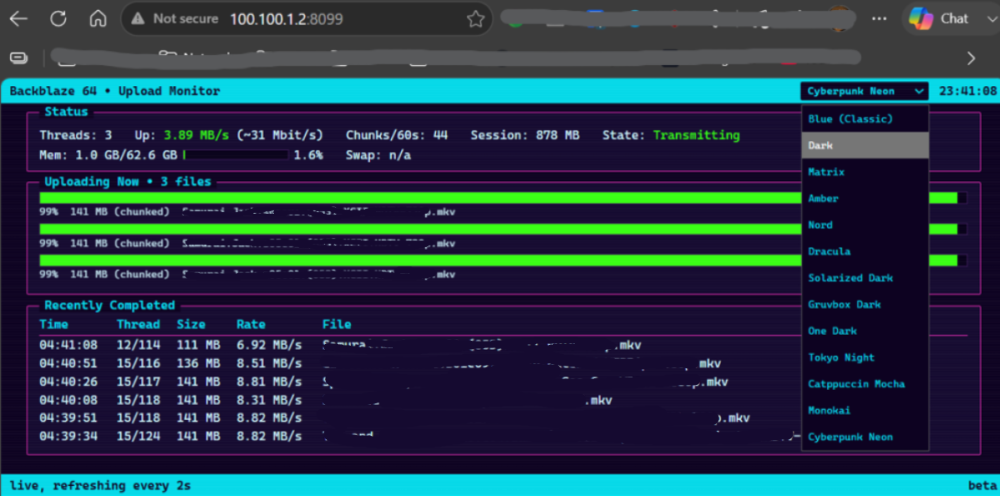Click the Backblaze 64 Upload Monitor title
The image size is (1000, 496).
point(115,91)
